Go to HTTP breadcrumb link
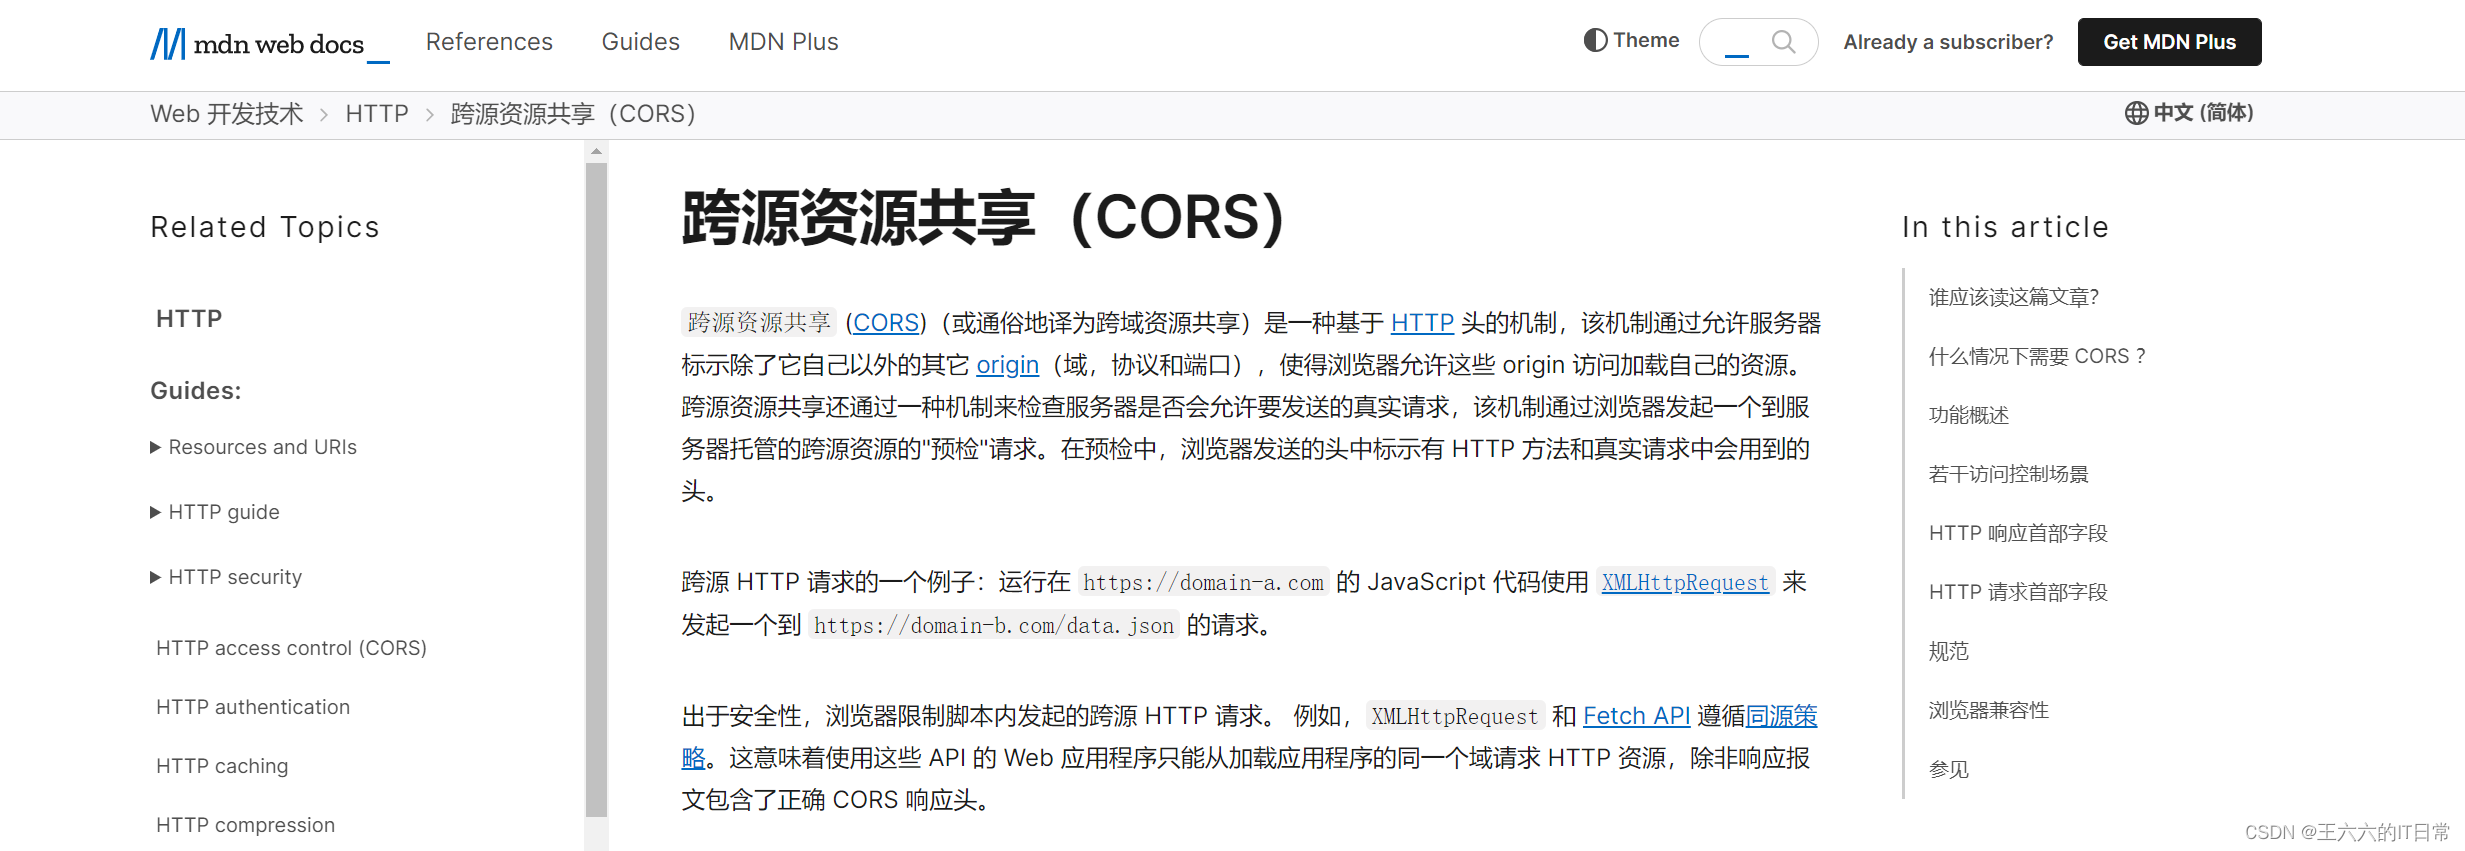 [377, 114]
